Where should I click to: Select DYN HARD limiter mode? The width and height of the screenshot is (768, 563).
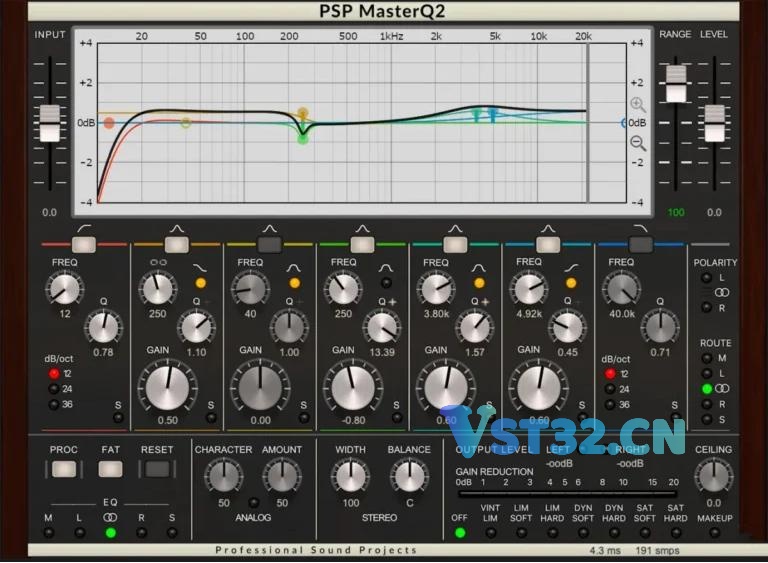pyautogui.click(x=614, y=533)
